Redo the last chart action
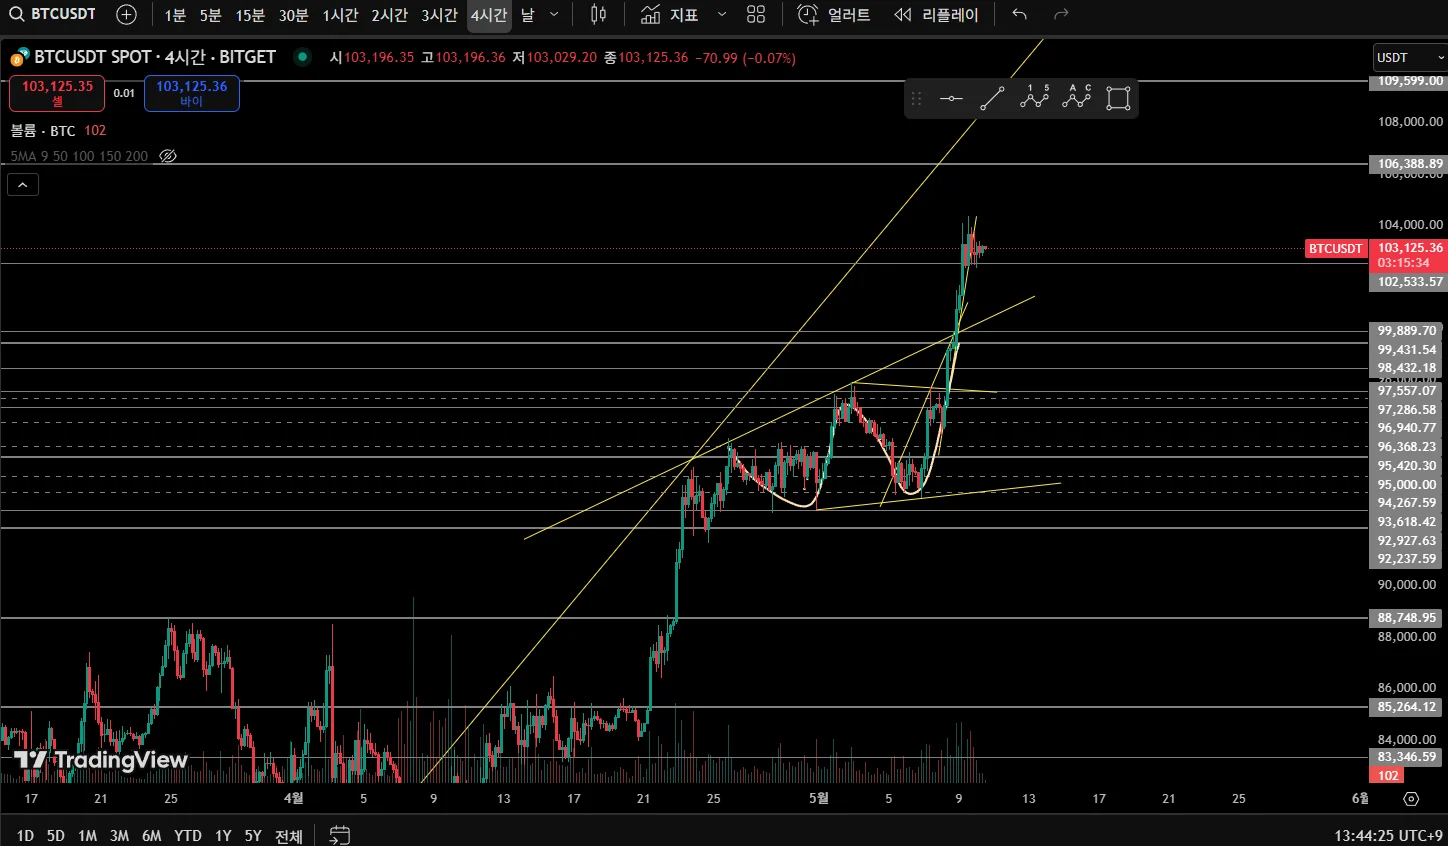The width and height of the screenshot is (1448, 846). pyautogui.click(x=1061, y=14)
